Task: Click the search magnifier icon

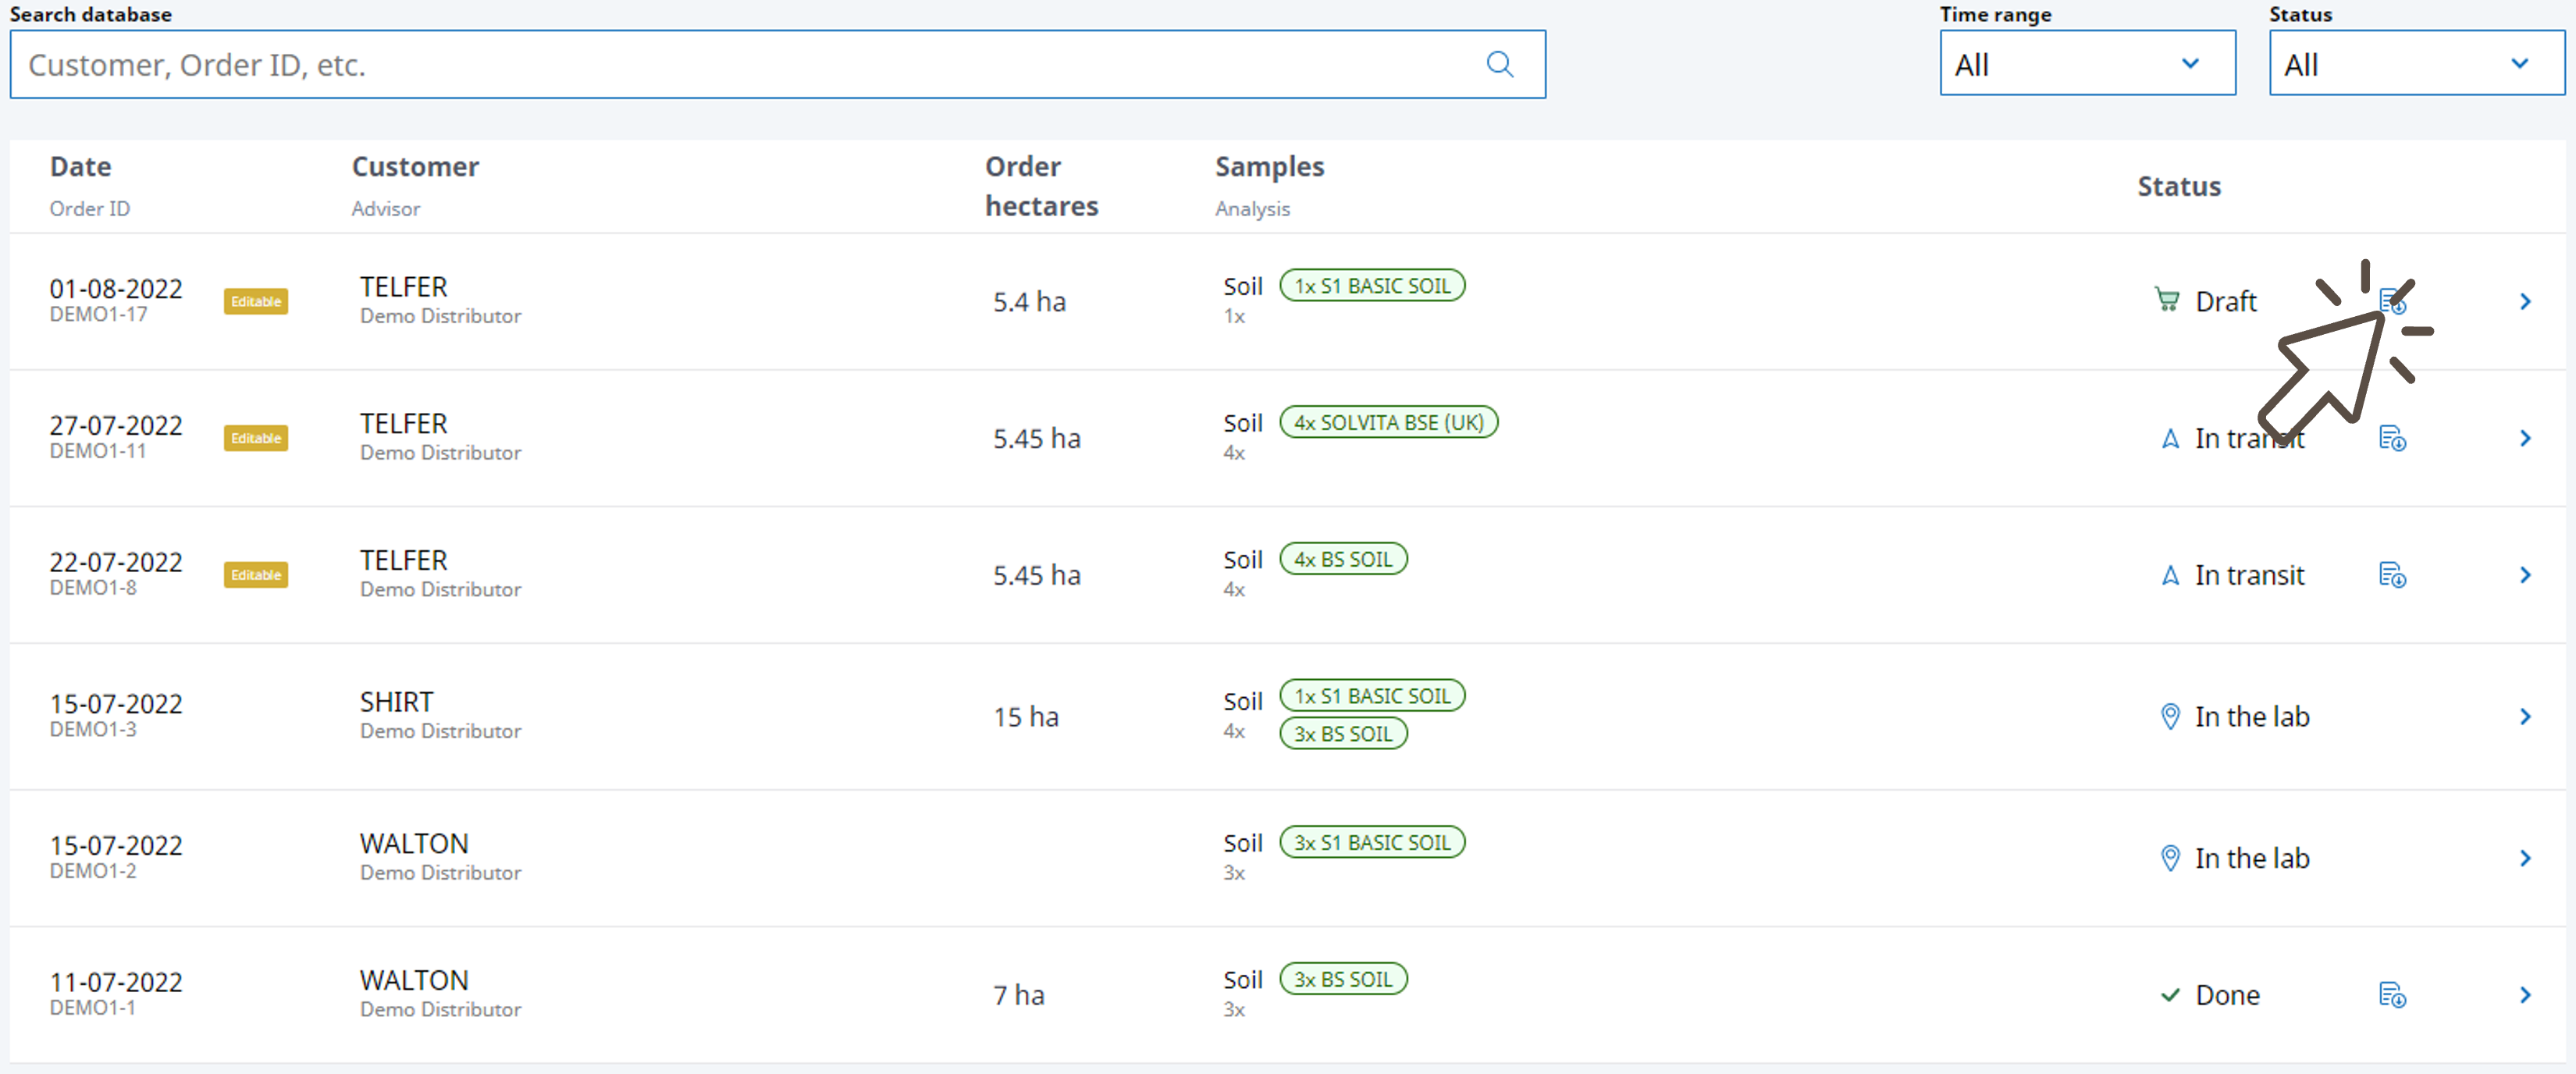Action: point(1499,65)
